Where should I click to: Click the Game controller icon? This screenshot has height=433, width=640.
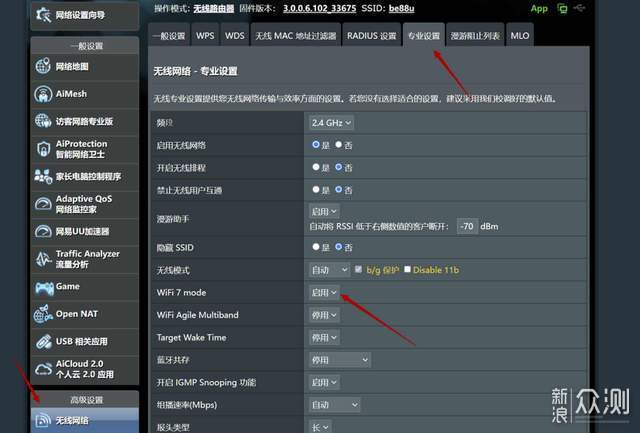pos(44,286)
